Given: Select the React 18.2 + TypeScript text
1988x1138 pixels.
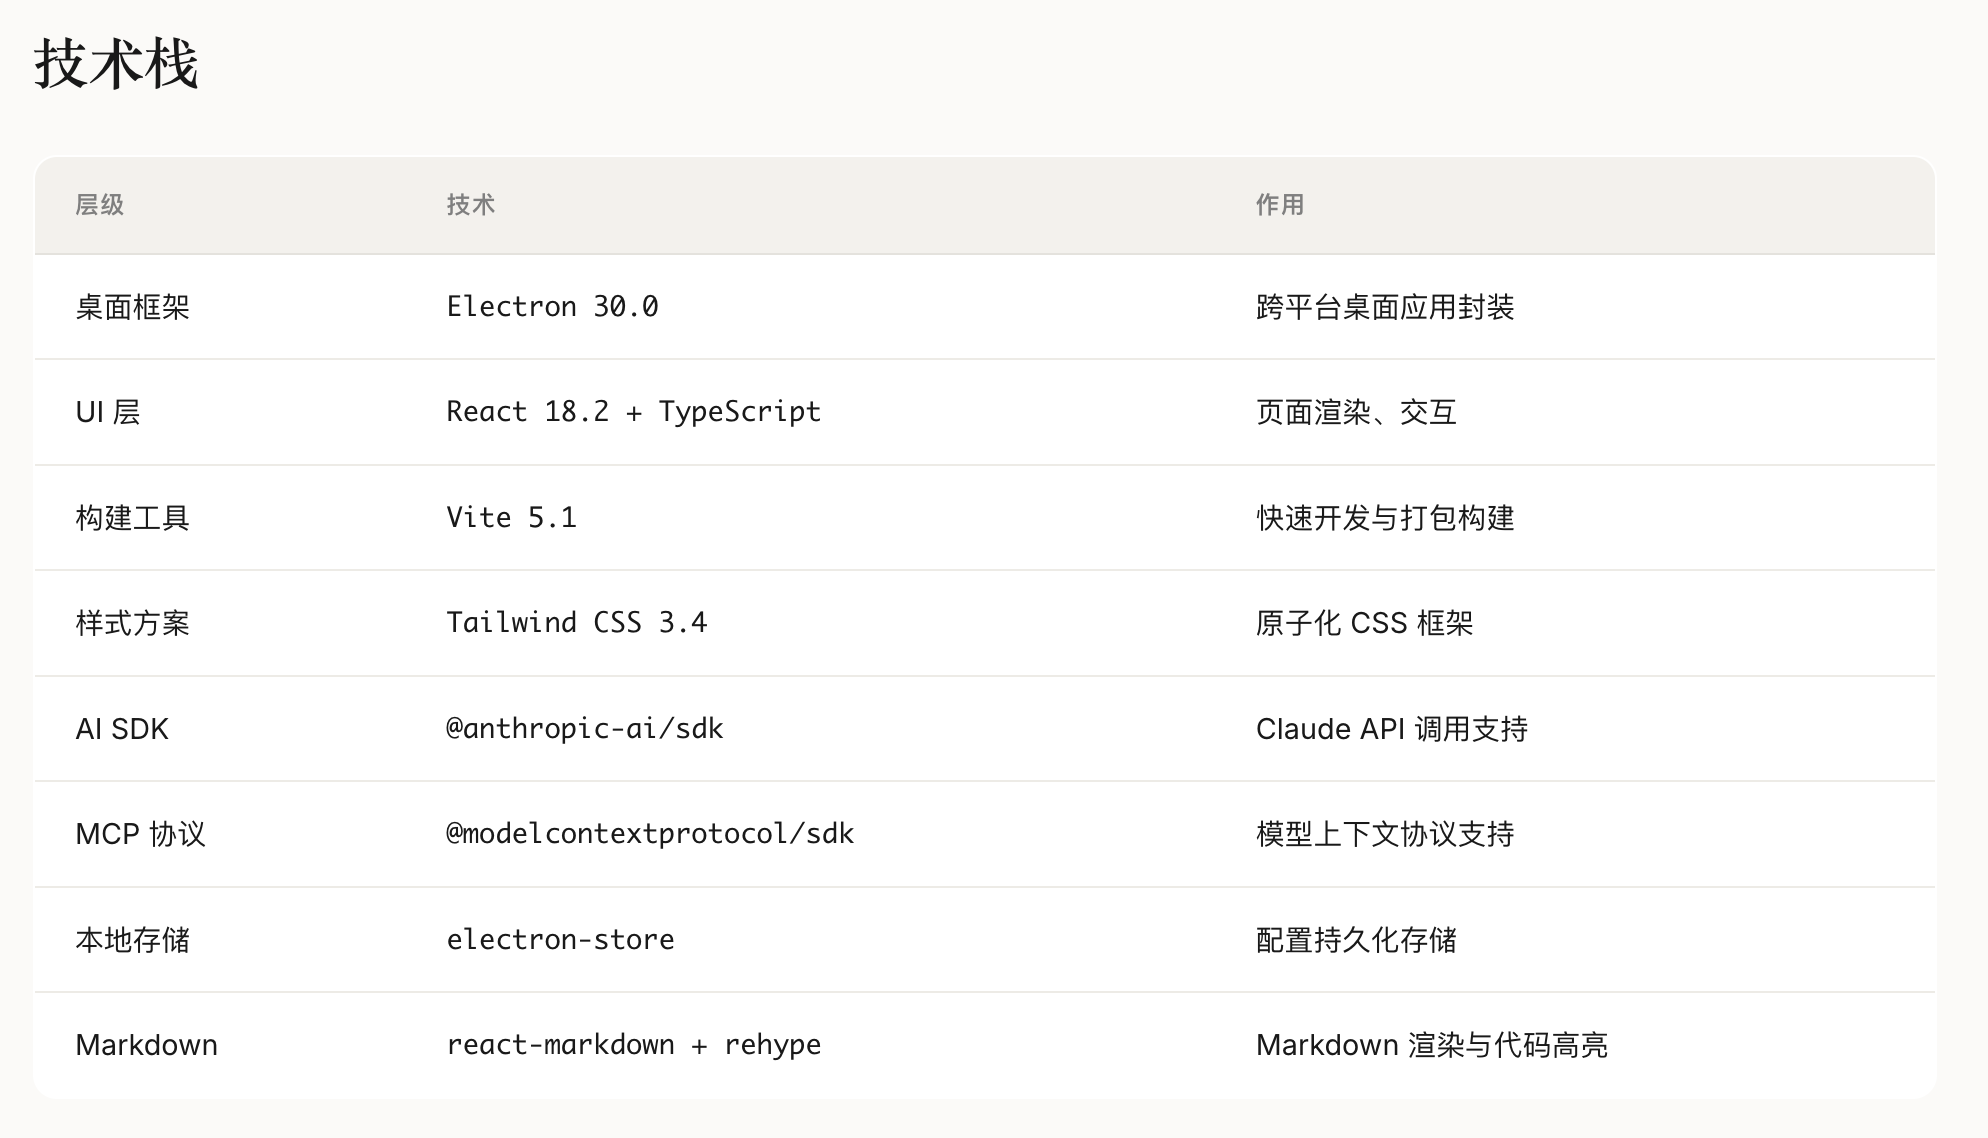Looking at the screenshot, I should tap(633, 412).
